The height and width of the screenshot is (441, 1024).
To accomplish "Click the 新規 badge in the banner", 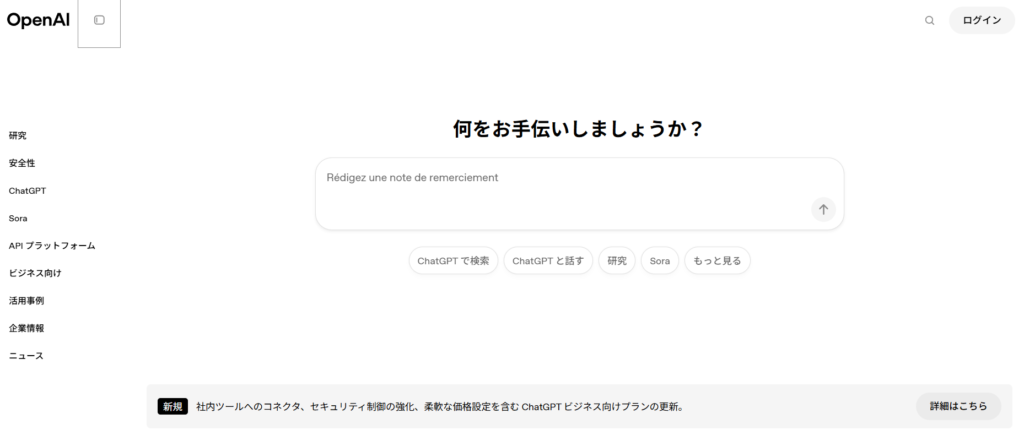I will [172, 406].
